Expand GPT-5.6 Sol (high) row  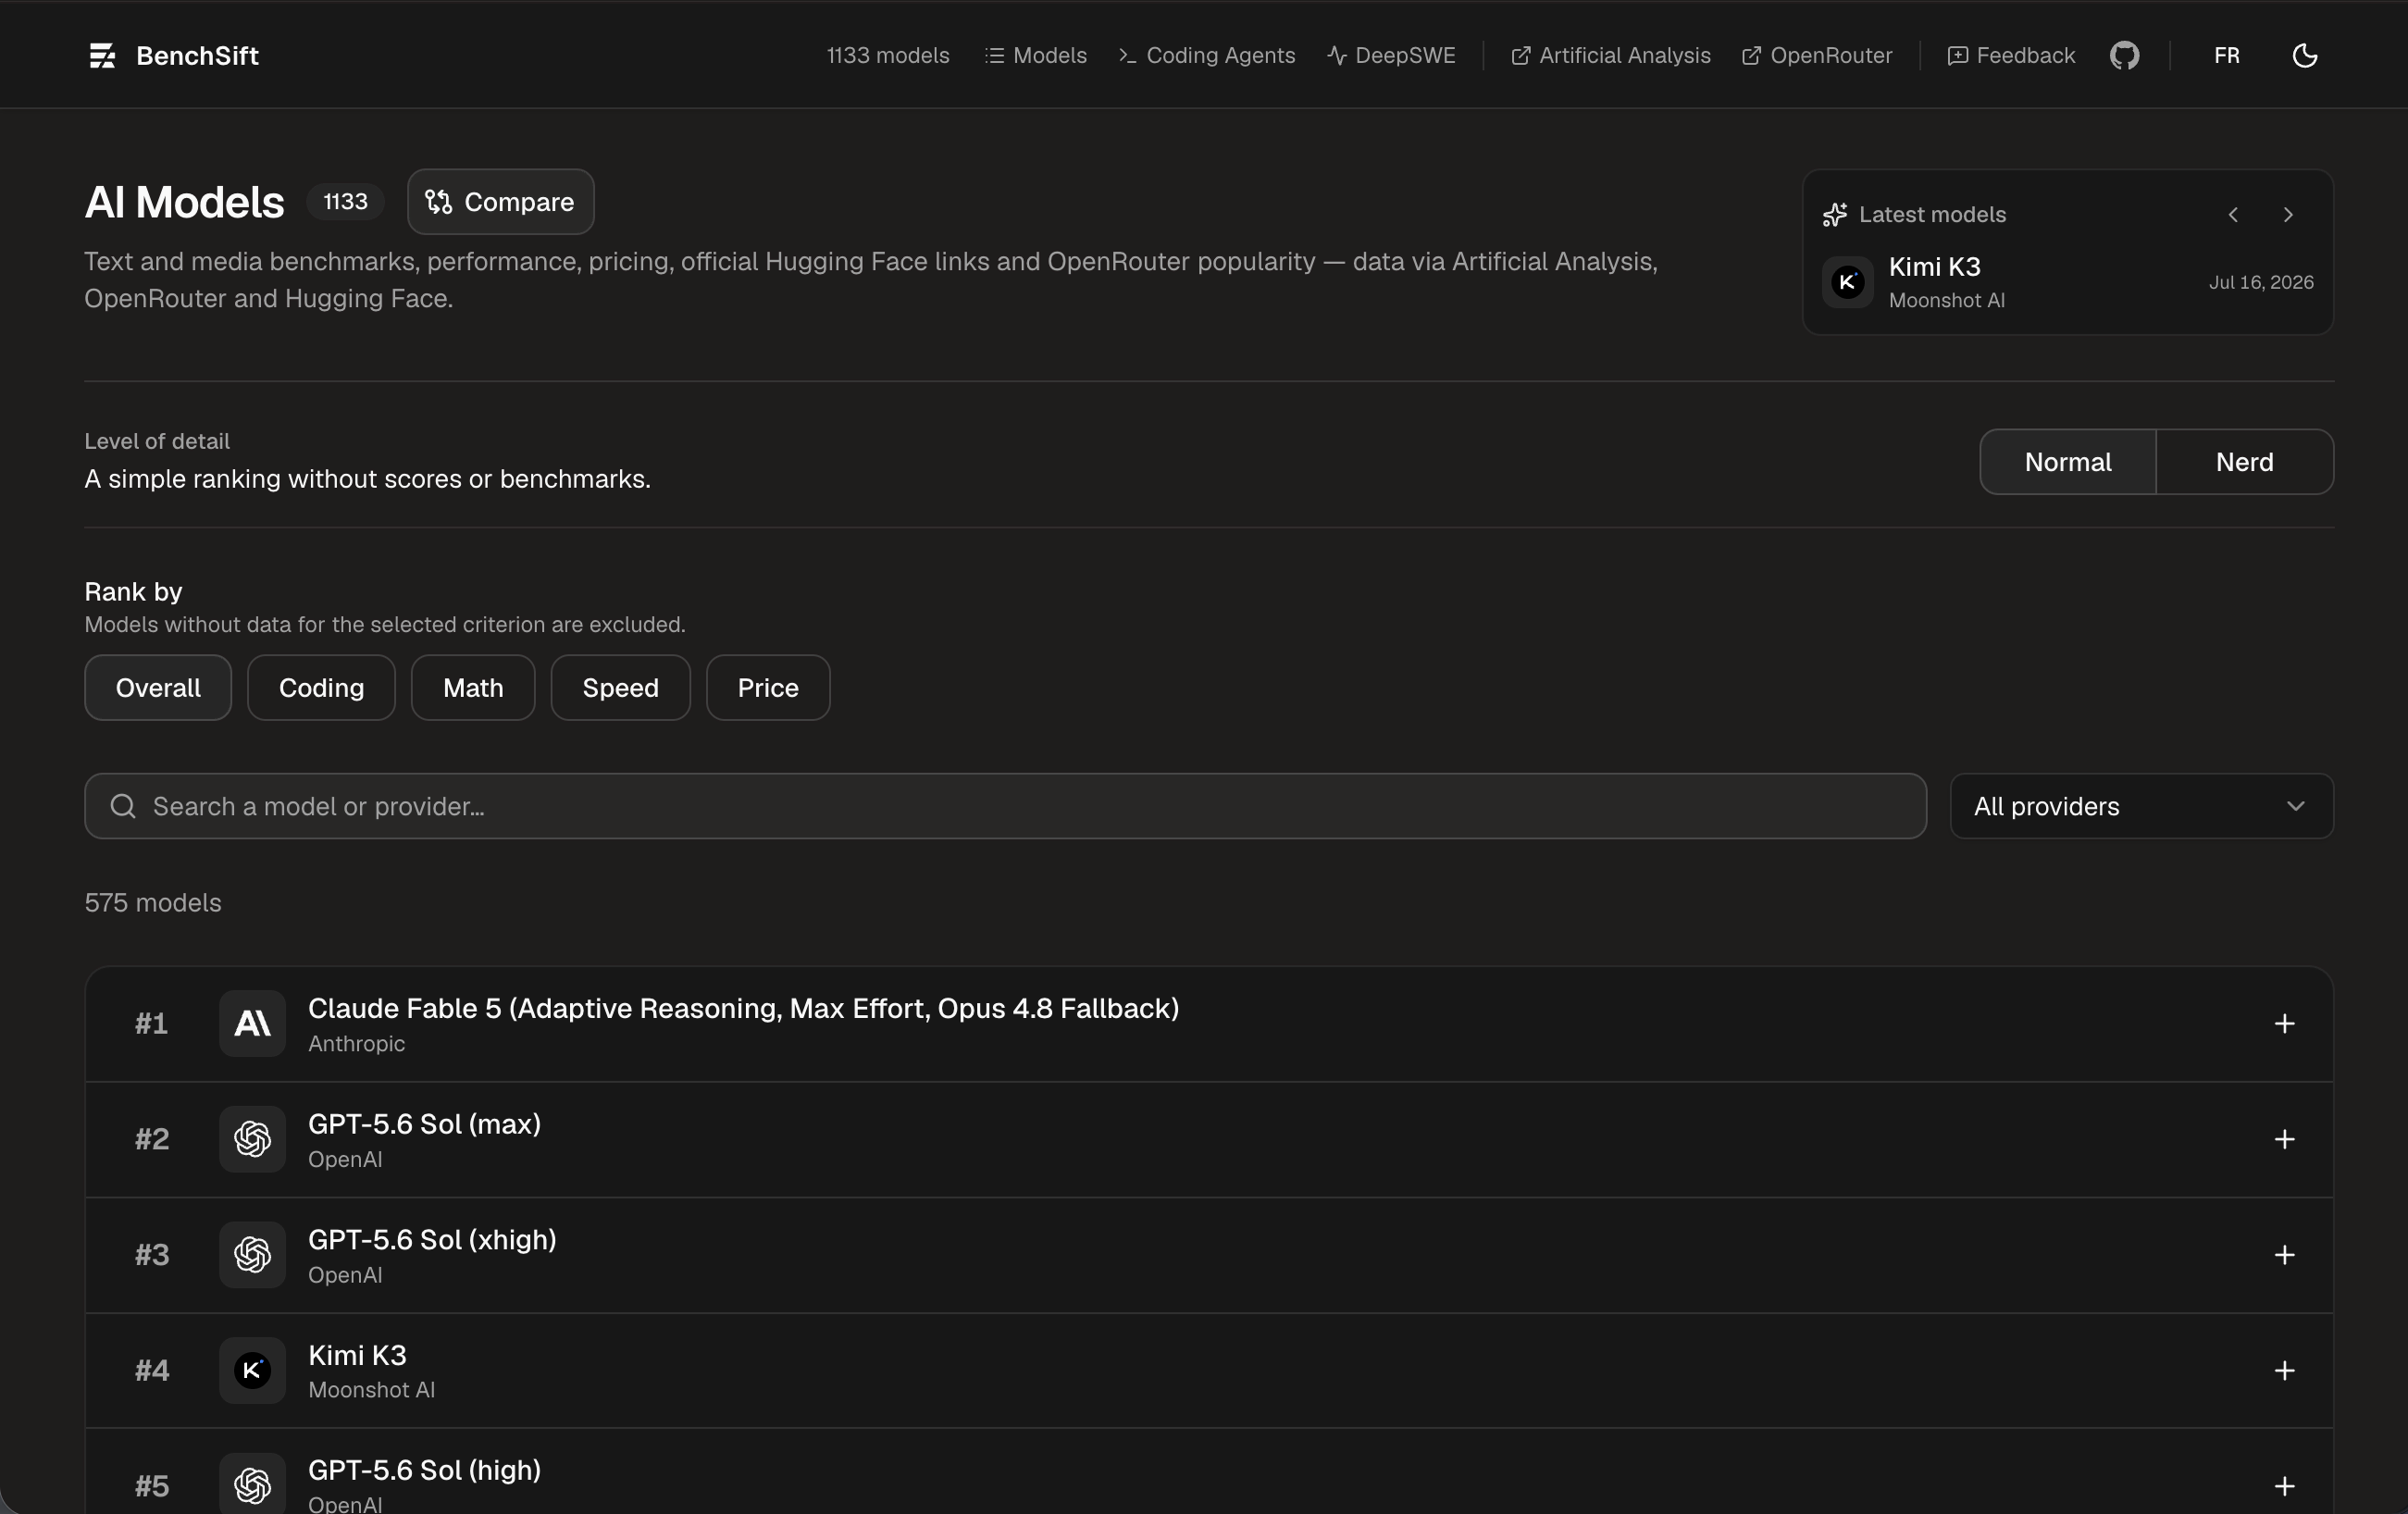(x=2284, y=1486)
